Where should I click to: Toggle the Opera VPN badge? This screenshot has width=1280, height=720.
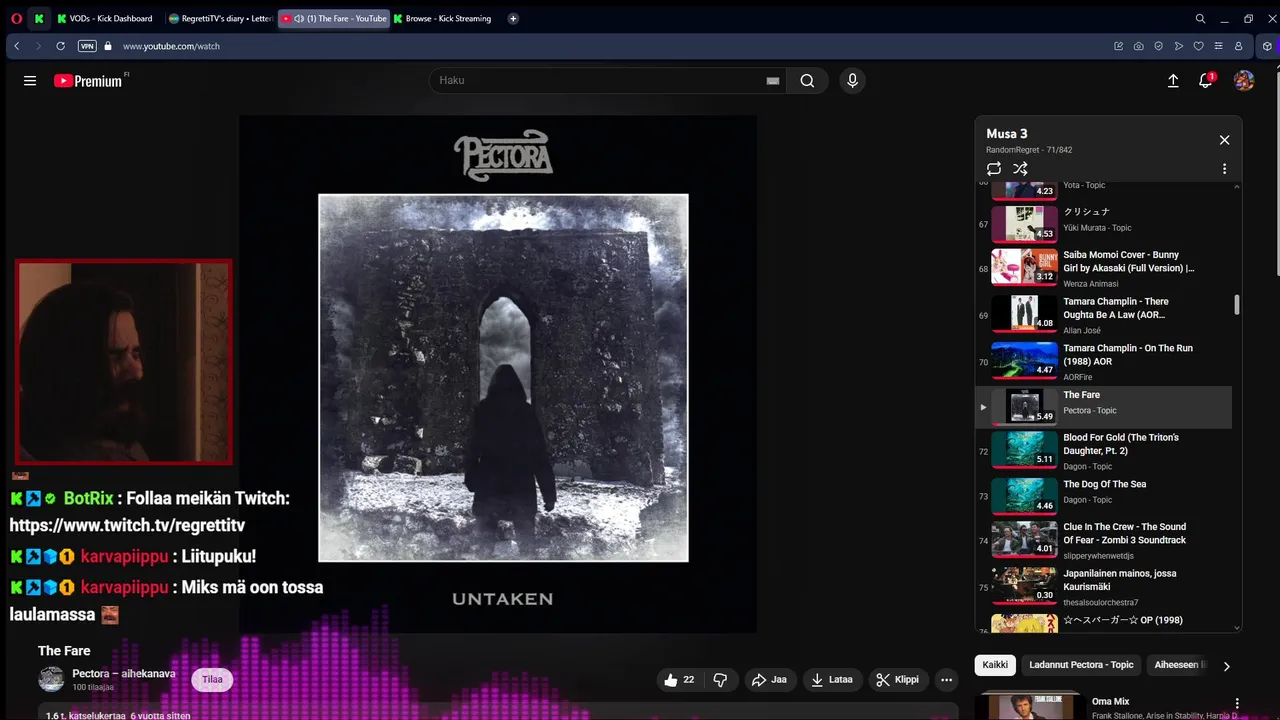click(x=87, y=46)
